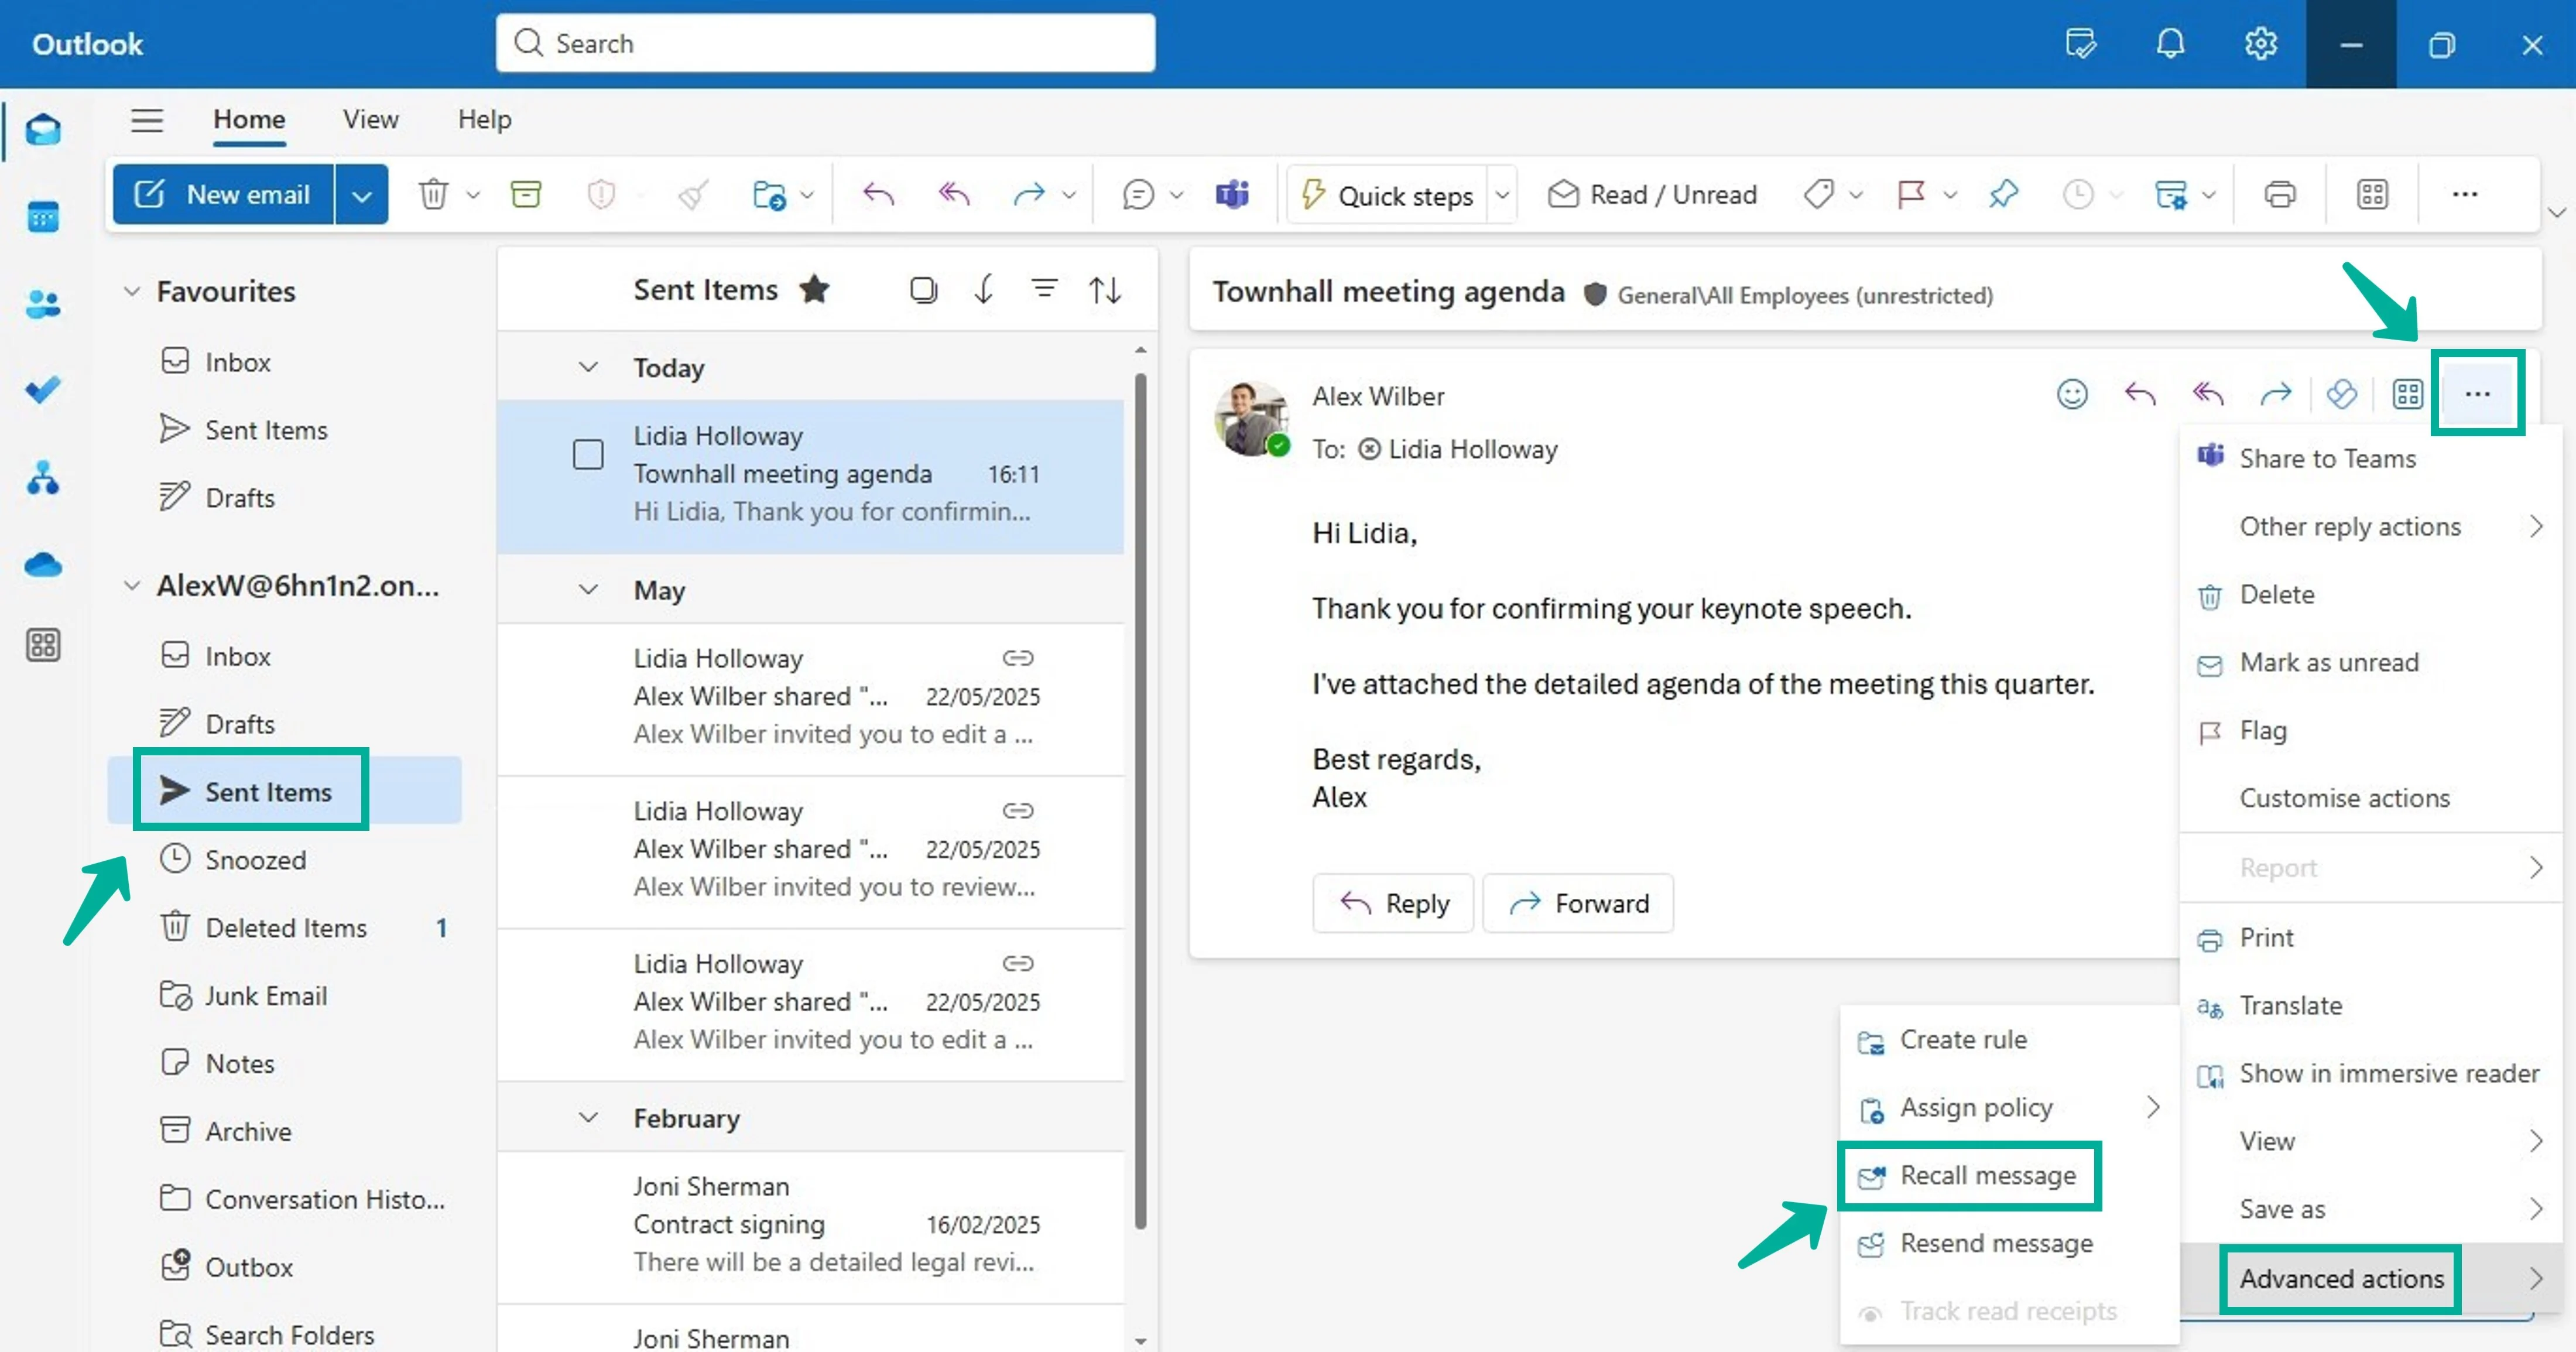Viewport: 2576px width, 1352px height.
Task: Open the Deleted Items folder
Action: [x=286, y=927]
